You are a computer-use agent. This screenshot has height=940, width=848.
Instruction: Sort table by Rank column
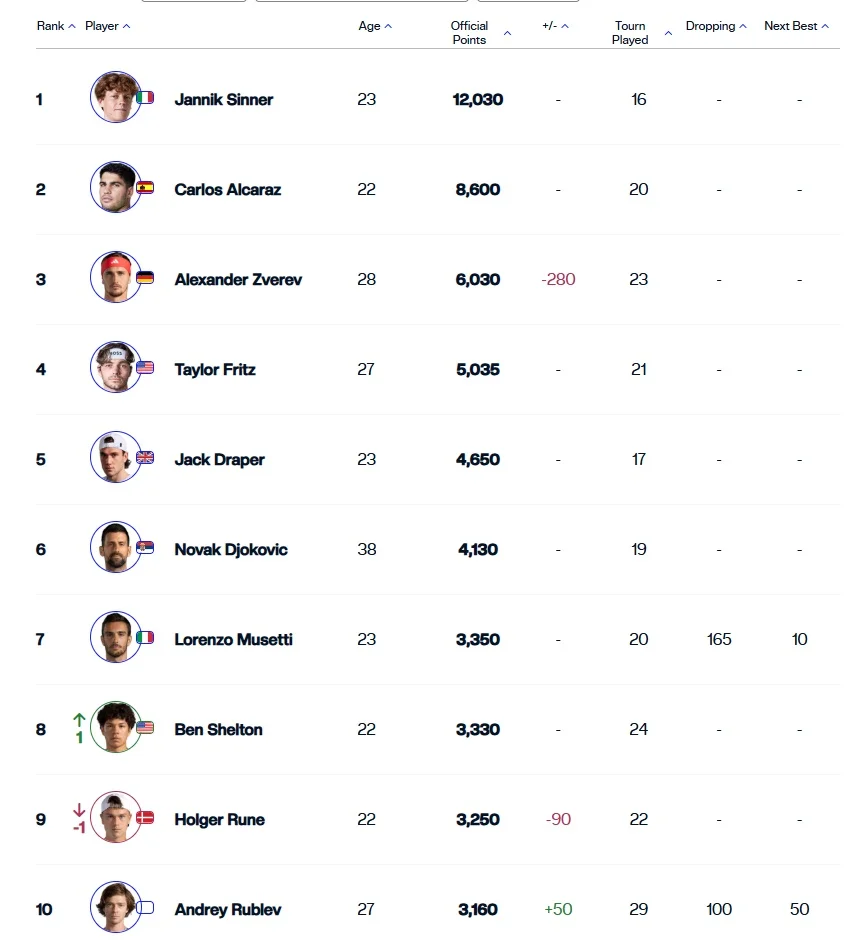pos(56,26)
